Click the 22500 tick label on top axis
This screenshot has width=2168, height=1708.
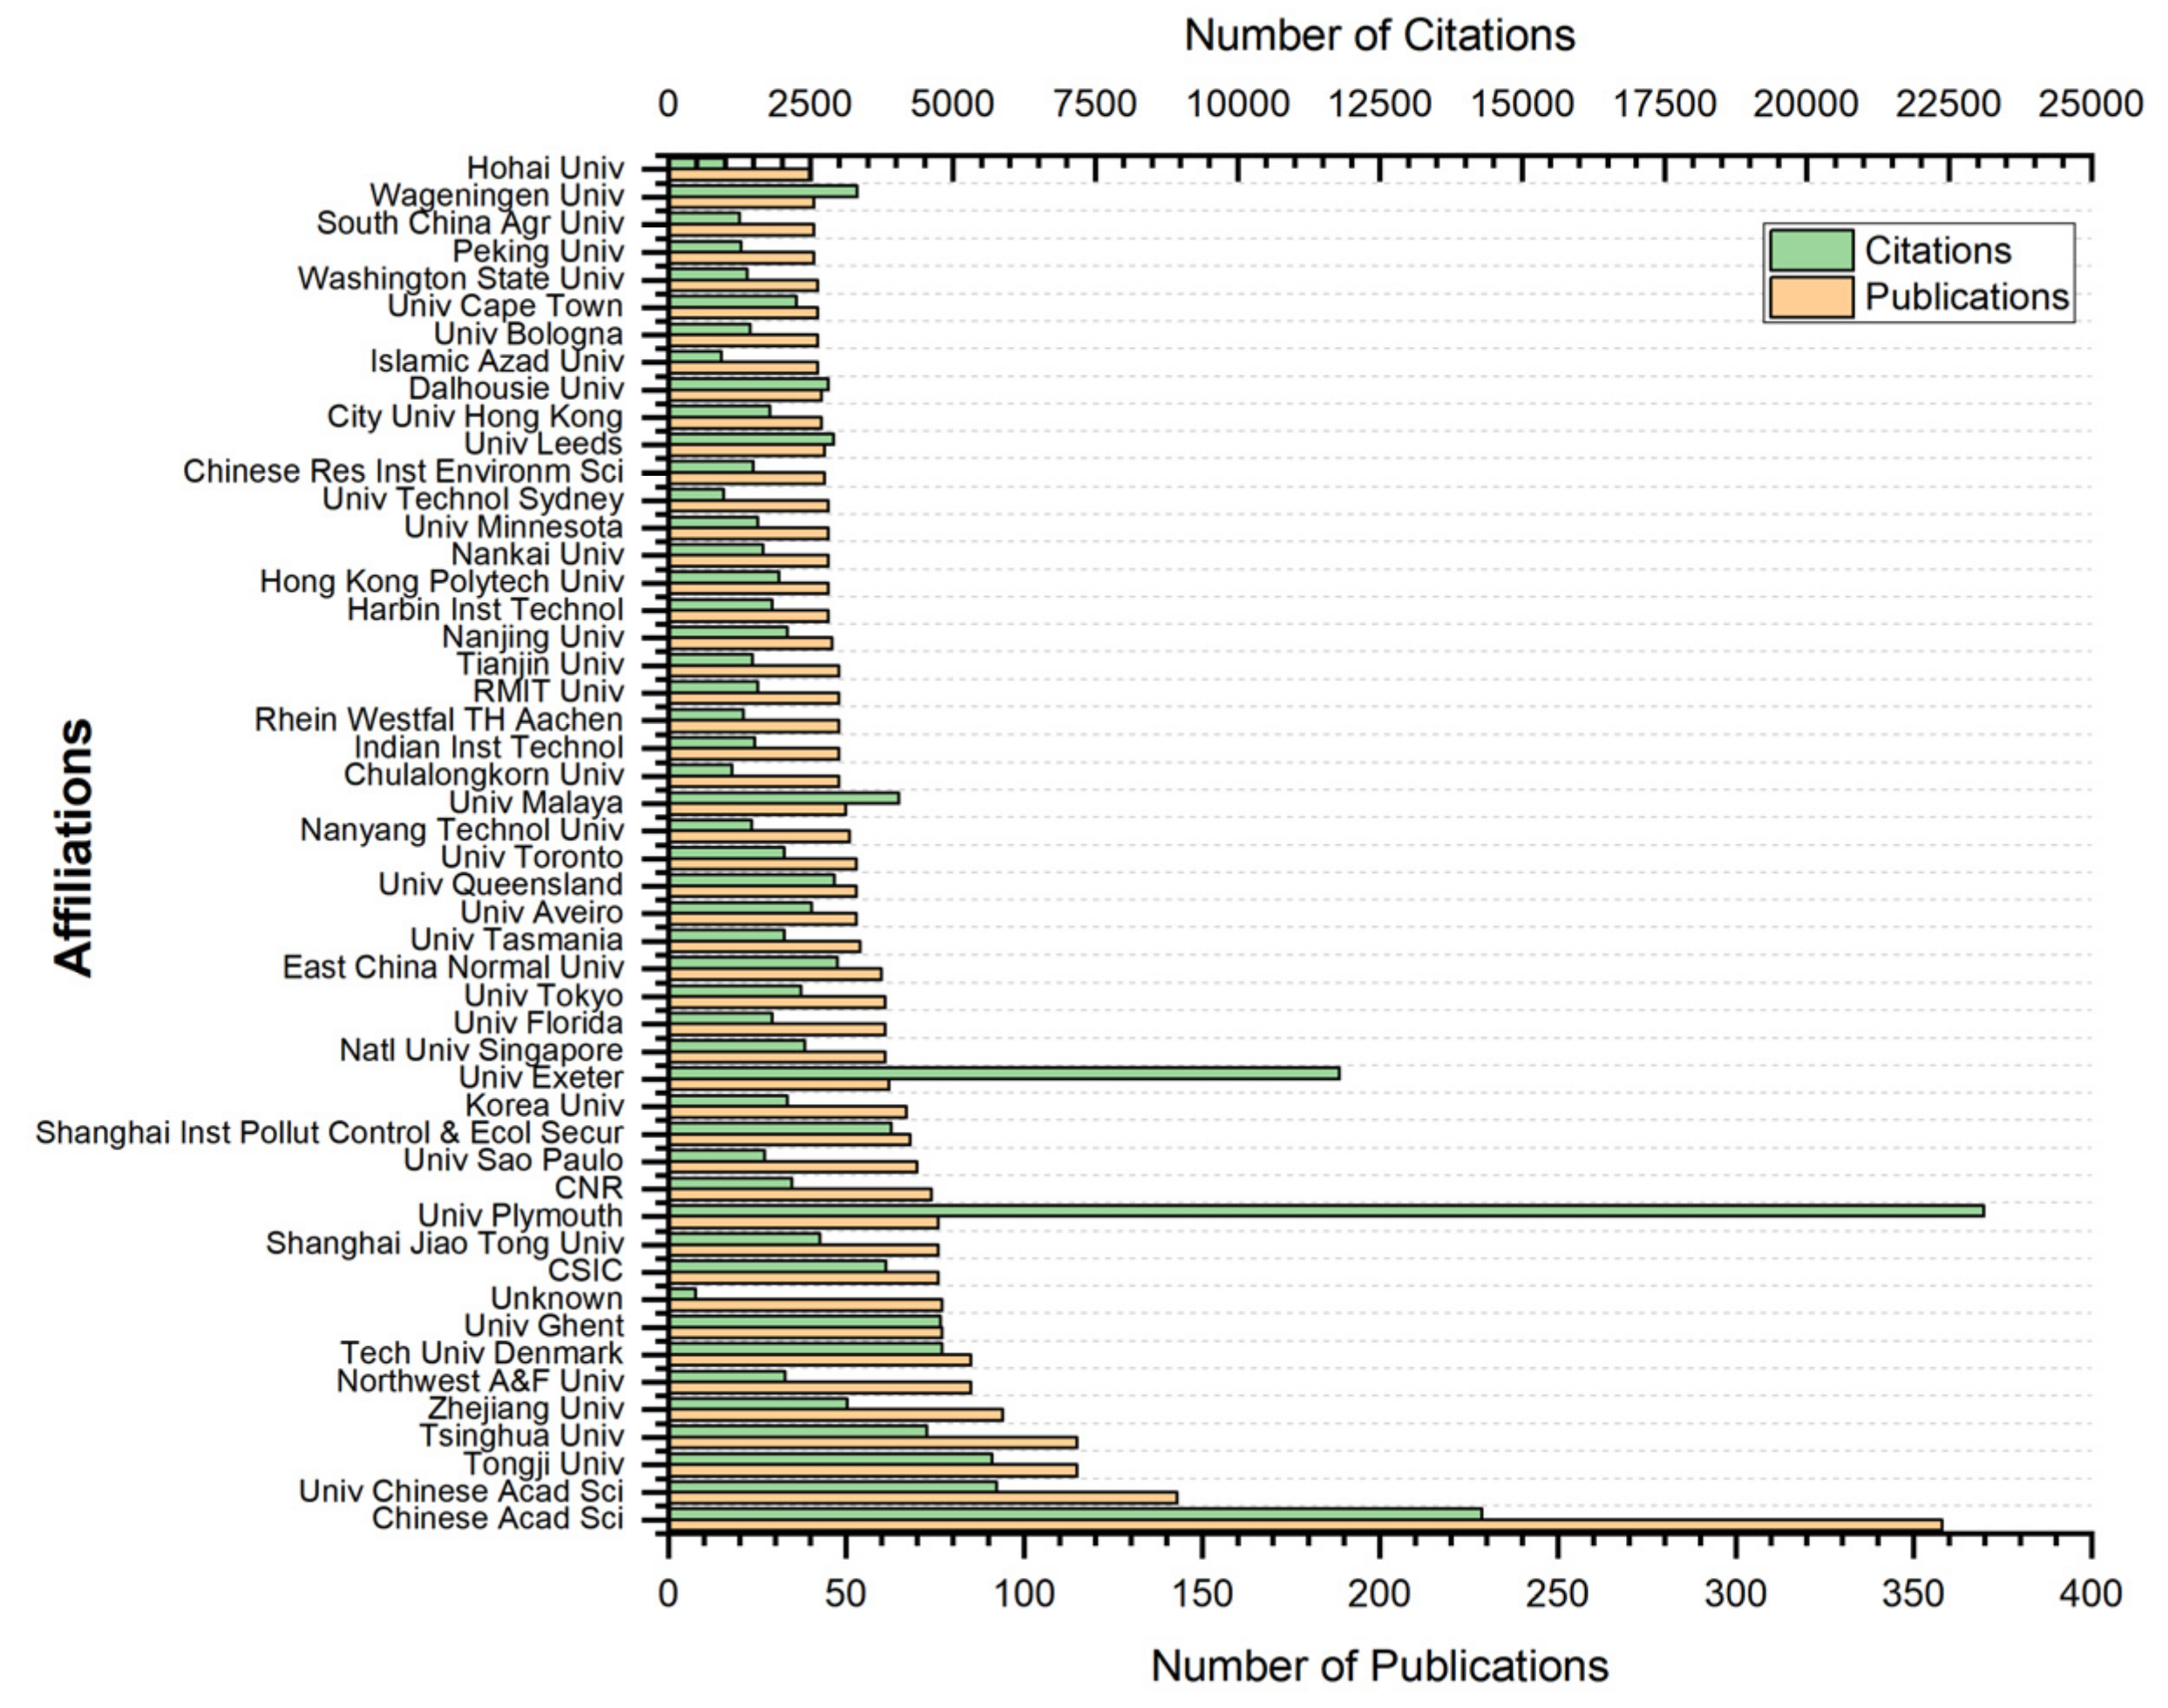click(x=1948, y=104)
